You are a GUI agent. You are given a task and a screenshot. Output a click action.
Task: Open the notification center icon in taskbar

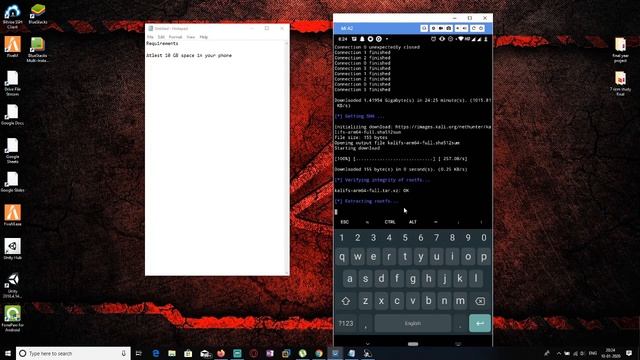pos(629,353)
